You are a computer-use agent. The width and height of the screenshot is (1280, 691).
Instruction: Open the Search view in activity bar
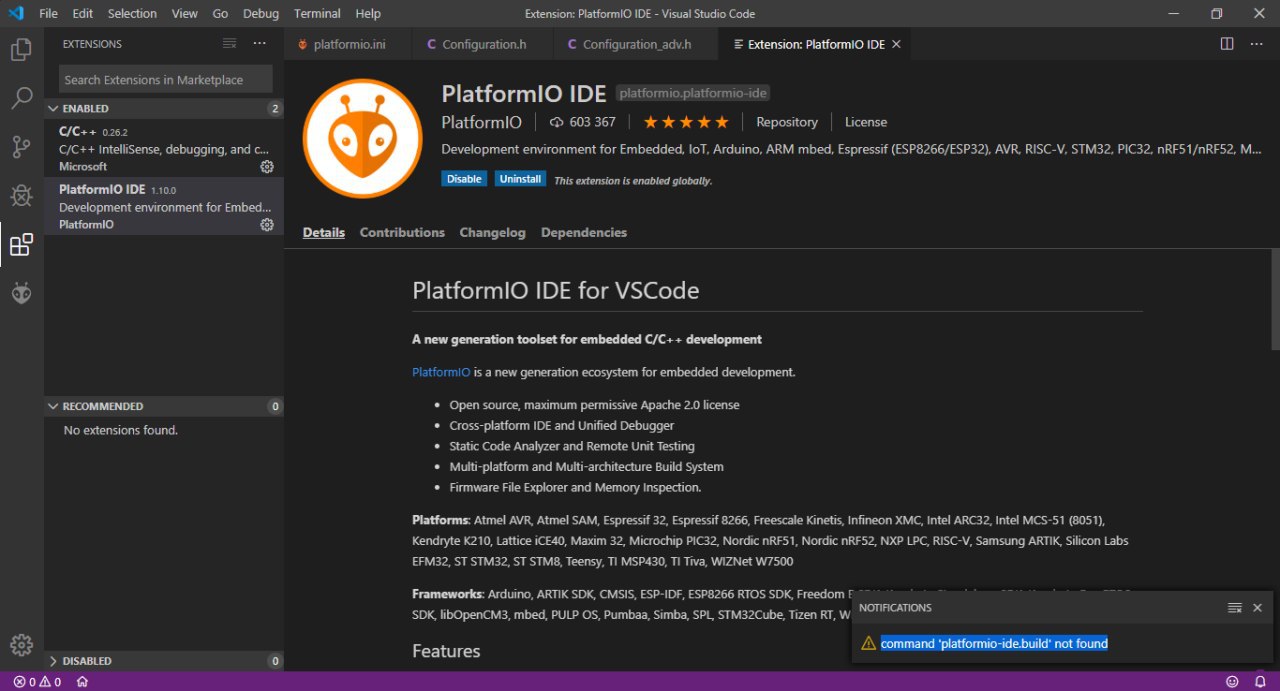pos(21,98)
